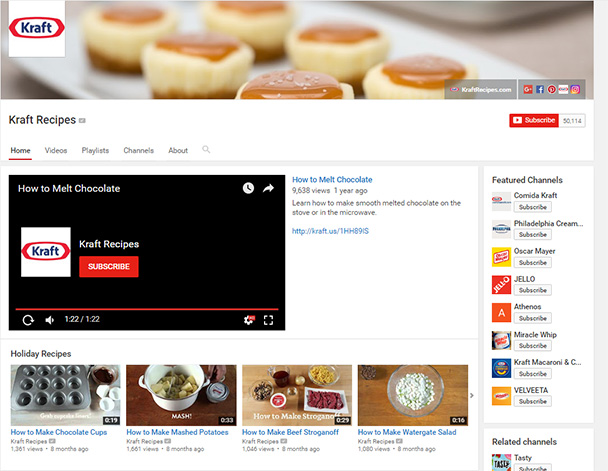This screenshot has width=608, height=471.
Task: Share the video with the arrow icon
Action: pyautogui.click(x=268, y=188)
